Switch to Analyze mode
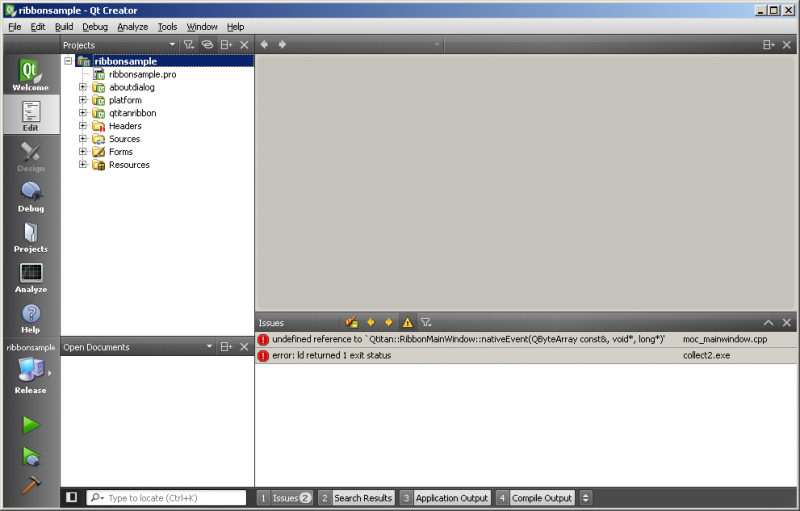The width and height of the screenshot is (800, 511). point(30,276)
